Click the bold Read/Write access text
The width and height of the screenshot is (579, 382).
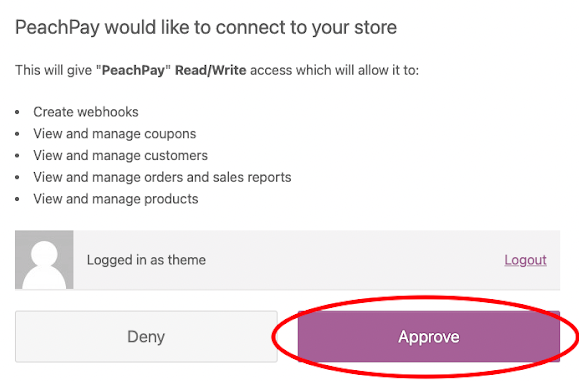pos(210,70)
